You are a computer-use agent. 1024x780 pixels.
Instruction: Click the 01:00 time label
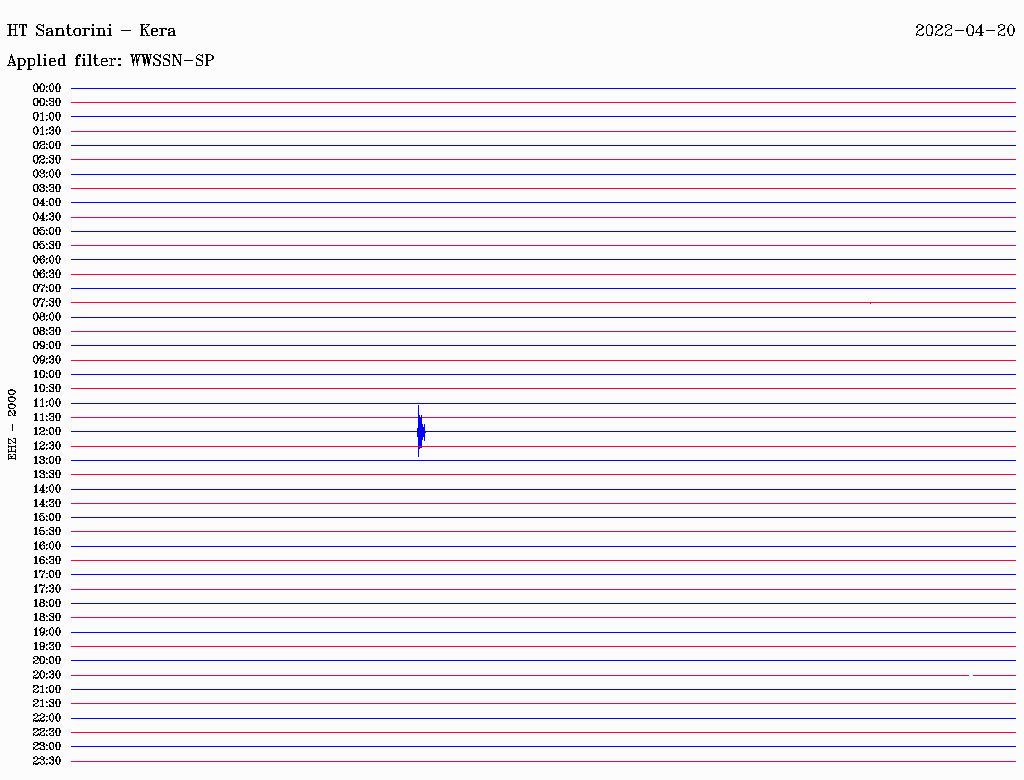point(47,117)
